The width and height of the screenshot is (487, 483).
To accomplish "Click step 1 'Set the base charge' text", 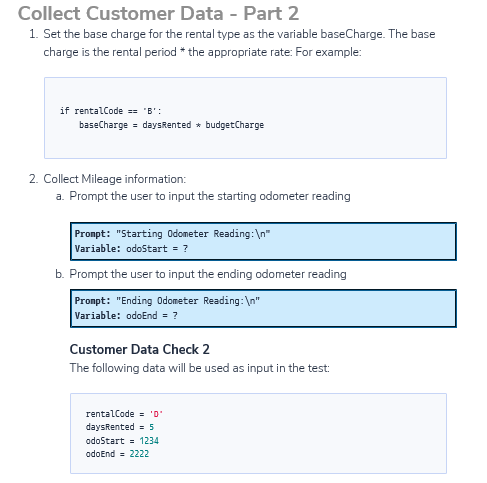I will click(239, 43).
